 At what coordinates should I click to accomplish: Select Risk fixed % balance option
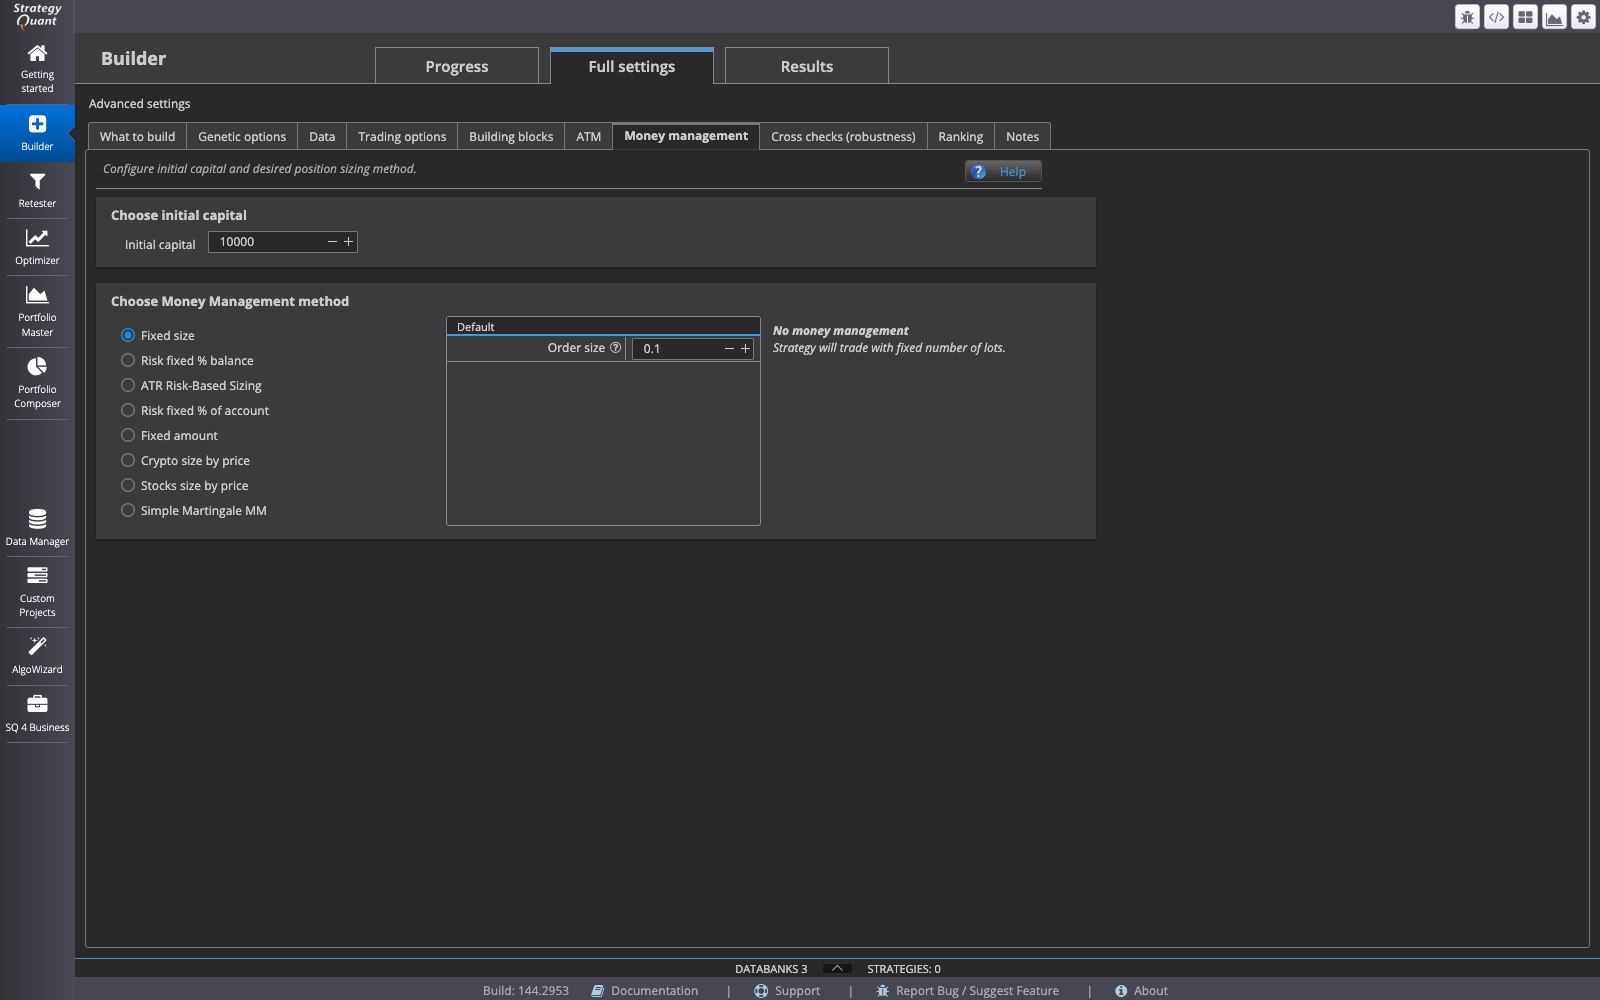pyautogui.click(x=128, y=360)
